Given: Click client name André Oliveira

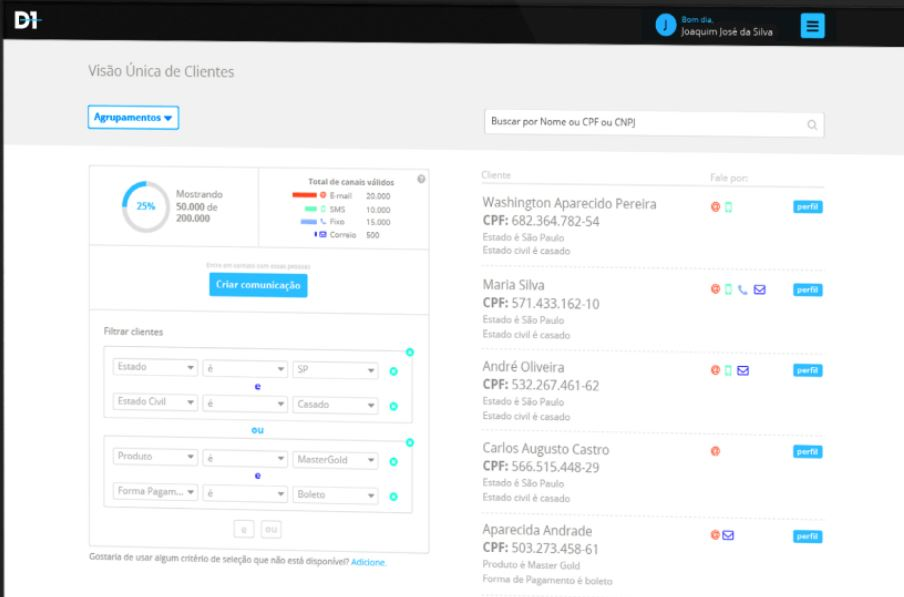Looking at the screenshot, I should (x=523, y=366).
